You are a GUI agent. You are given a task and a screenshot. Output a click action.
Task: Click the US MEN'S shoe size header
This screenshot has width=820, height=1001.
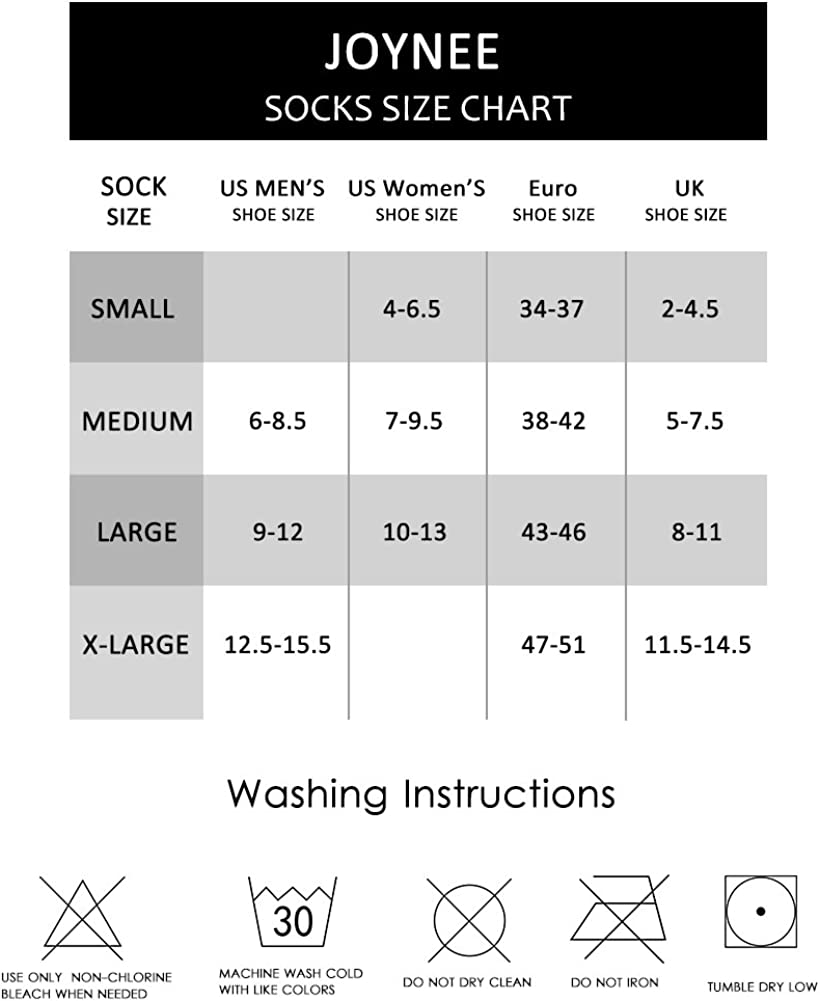[273, 199]
